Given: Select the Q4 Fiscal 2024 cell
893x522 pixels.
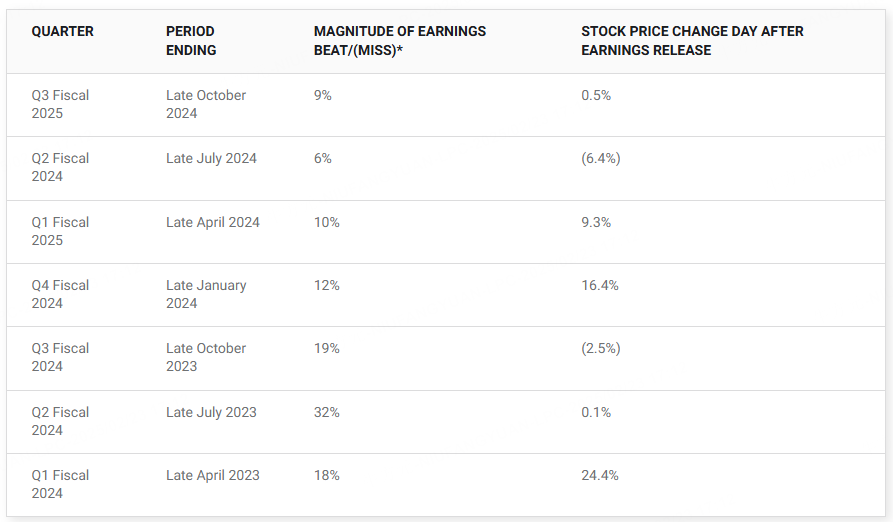Looking at the screenshot, I should point(60,294).
